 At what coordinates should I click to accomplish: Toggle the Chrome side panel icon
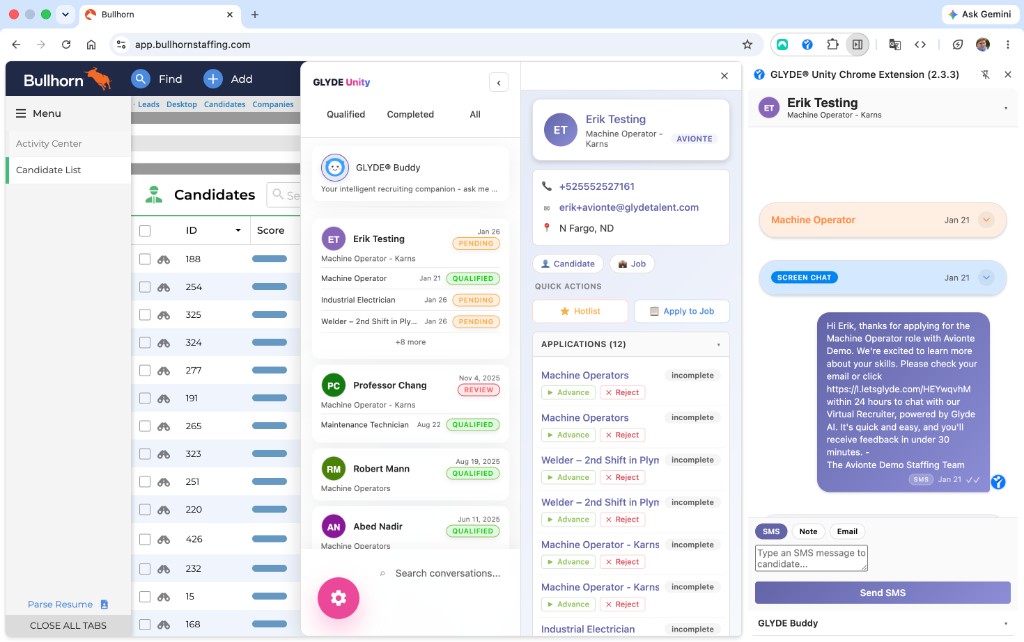tap(857, 44)
